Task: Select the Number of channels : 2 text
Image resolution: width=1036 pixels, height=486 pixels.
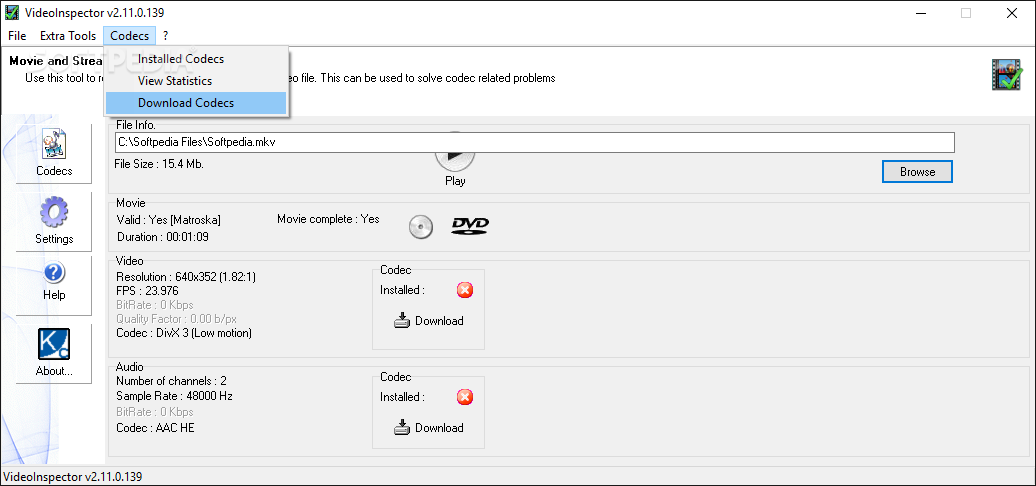Action: 171,381
